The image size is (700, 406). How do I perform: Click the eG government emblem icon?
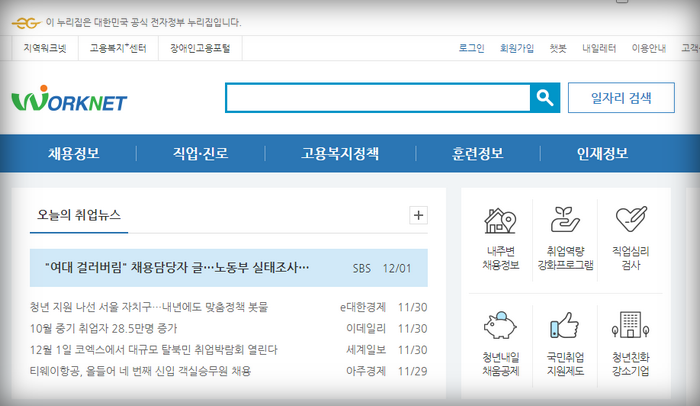pos(26,22)
